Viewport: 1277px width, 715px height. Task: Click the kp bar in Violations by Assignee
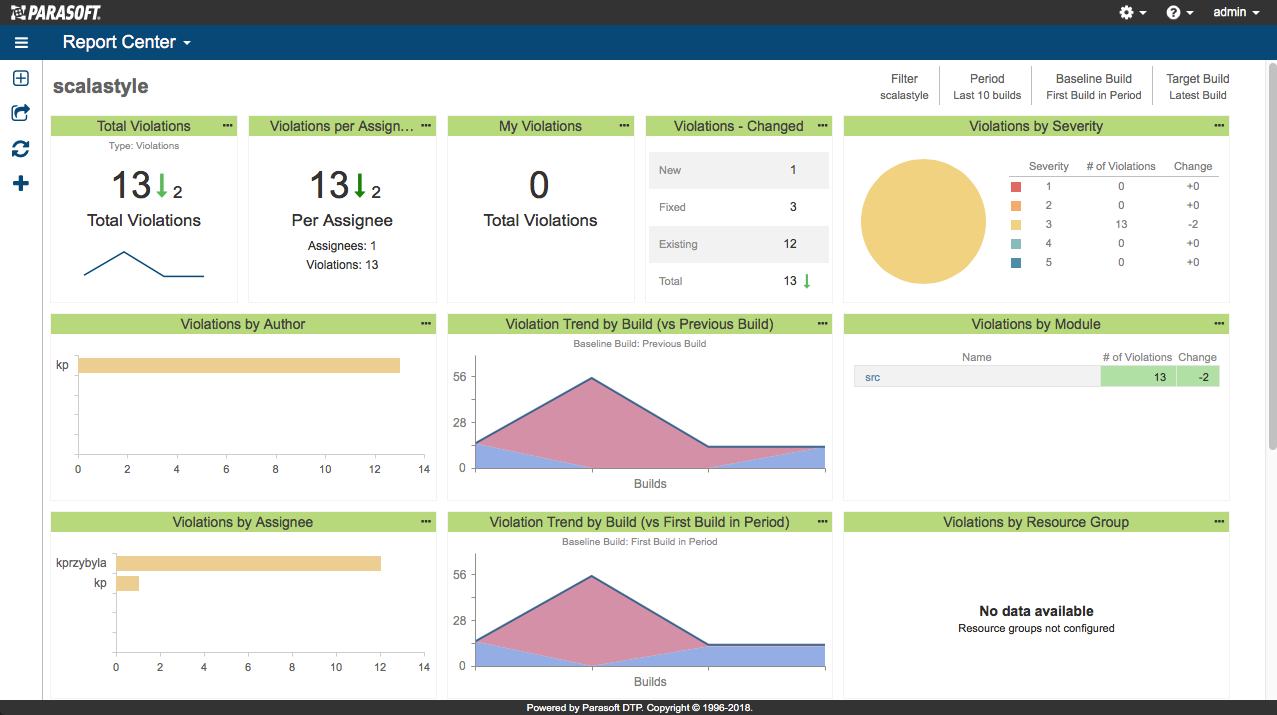coord(128,583)
